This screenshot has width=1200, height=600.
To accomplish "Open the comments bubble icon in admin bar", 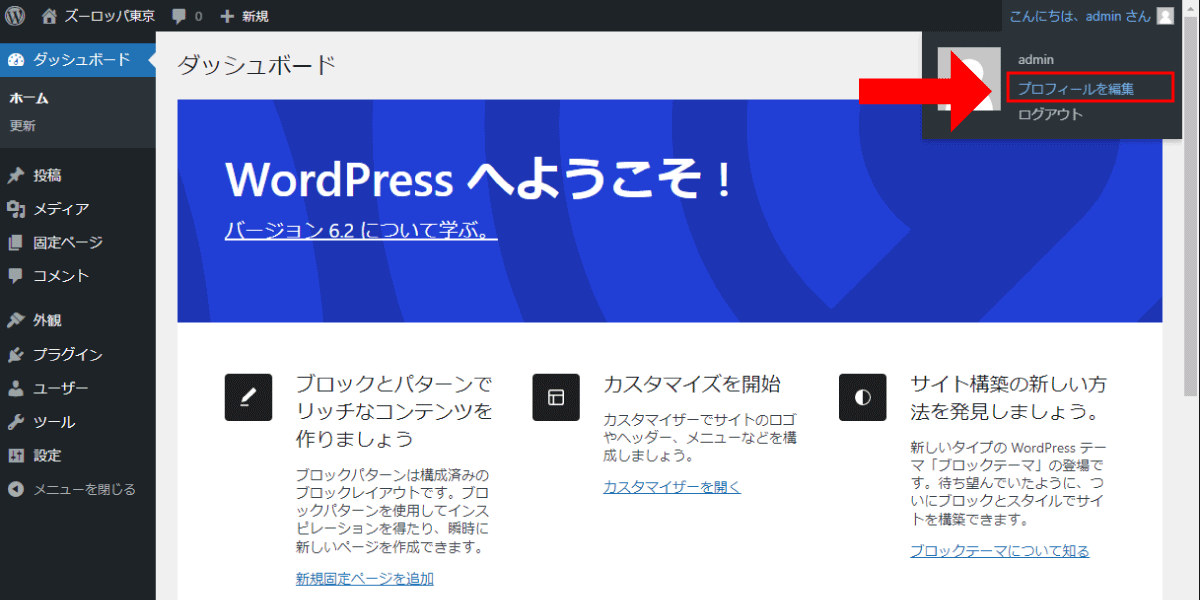I will (x=178, y=17).
